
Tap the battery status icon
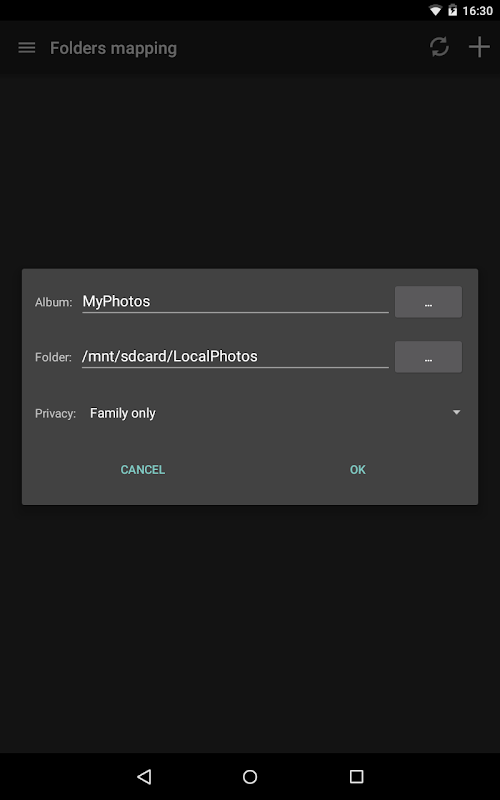pos(452,10)
